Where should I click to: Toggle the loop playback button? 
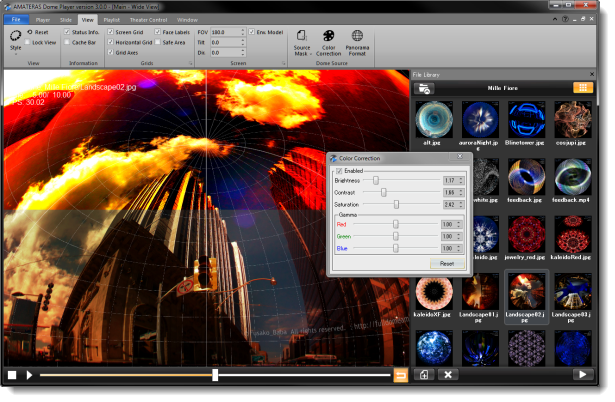pyautogui.click(x=400, y=375)
